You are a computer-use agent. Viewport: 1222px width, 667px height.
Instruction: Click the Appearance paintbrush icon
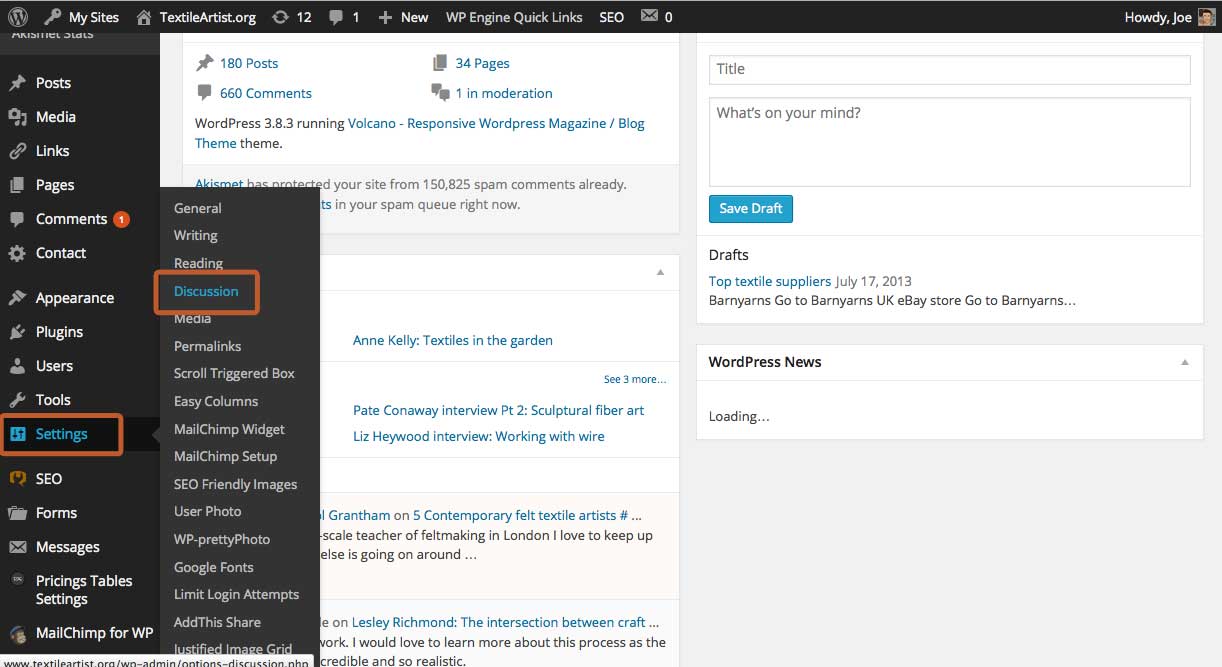(x=17, y=298)
